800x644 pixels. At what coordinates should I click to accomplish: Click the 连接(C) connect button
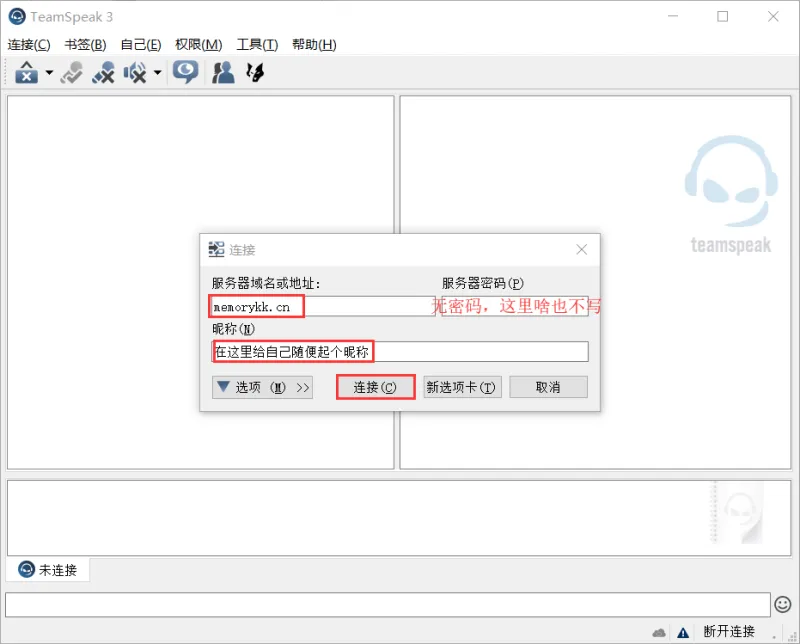coord(375,387)
